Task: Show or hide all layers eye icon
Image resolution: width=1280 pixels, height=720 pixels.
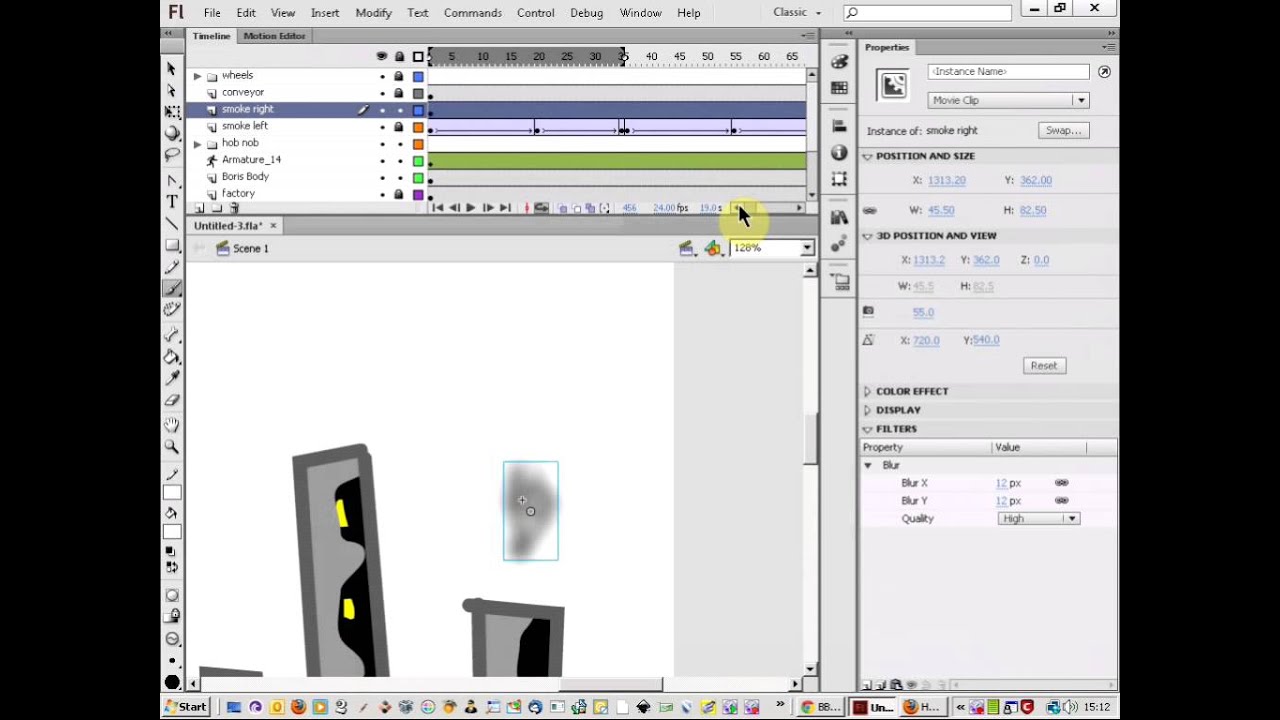Action: [x=382, y=56]
